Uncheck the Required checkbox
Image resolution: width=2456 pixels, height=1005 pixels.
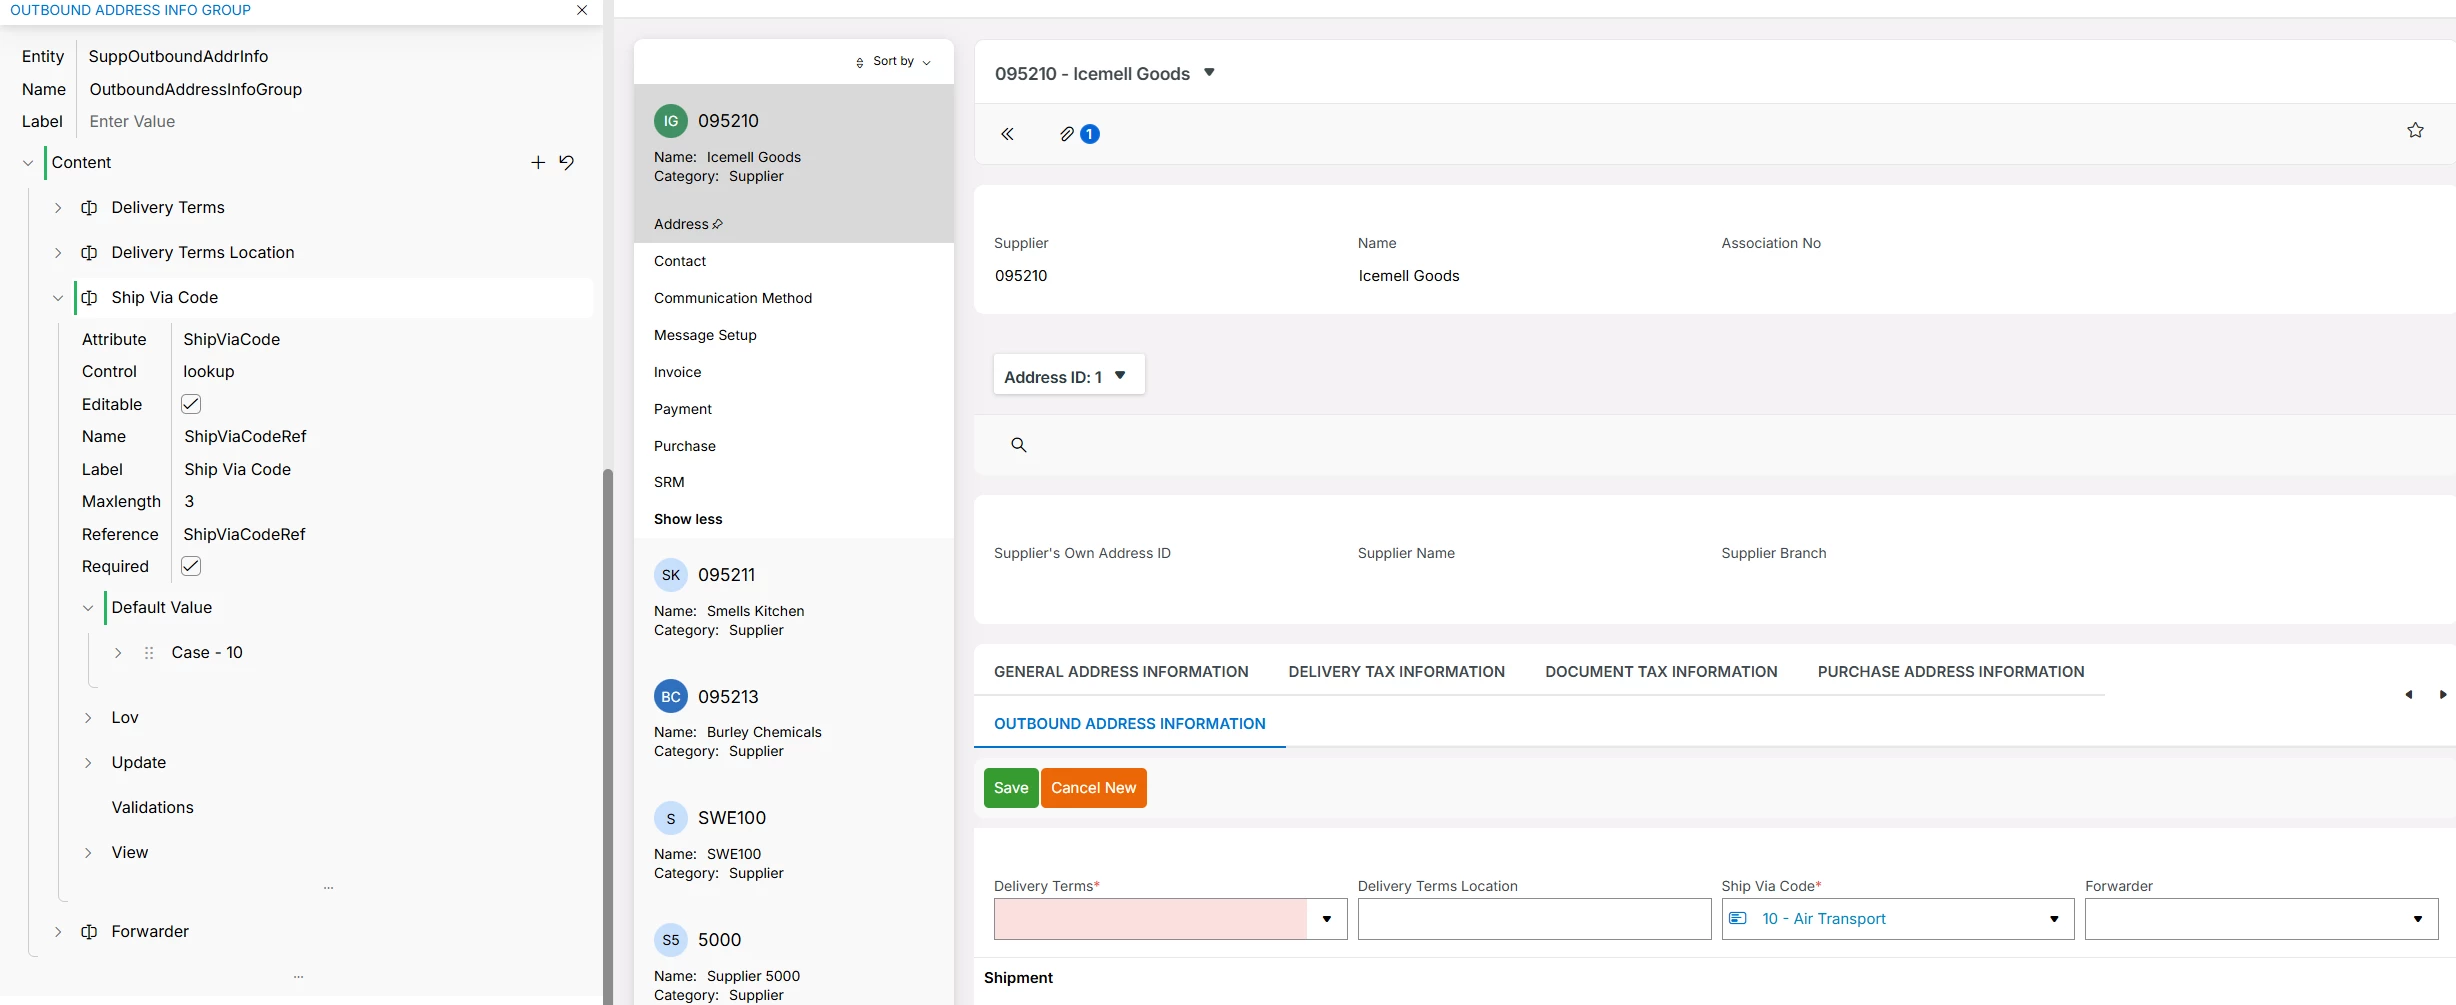coord(191,566)
